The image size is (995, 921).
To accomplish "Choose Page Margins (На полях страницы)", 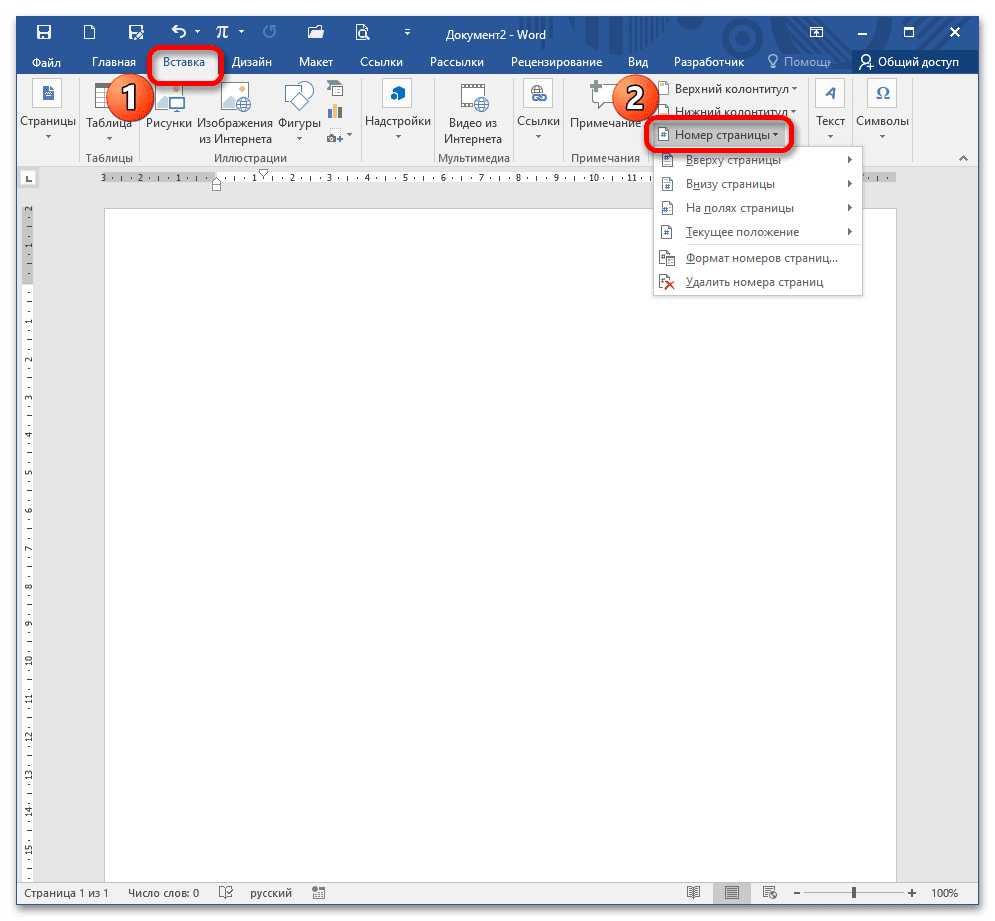I will [758, 208].
